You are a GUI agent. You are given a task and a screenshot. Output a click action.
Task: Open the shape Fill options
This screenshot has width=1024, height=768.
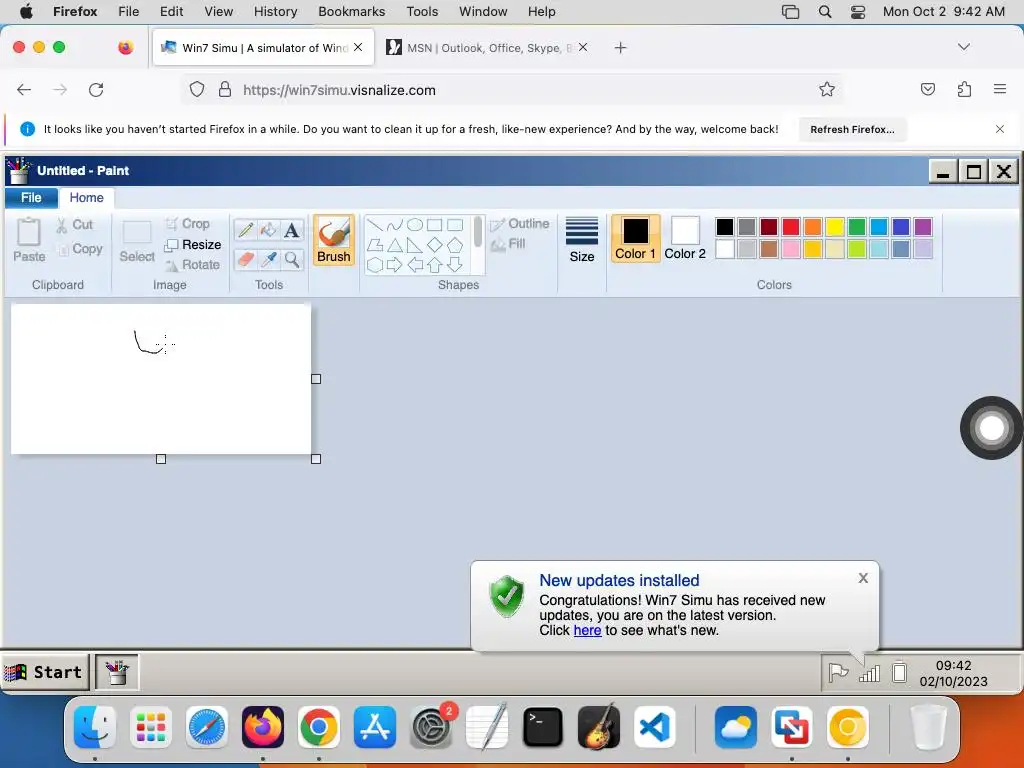[508, 244]
